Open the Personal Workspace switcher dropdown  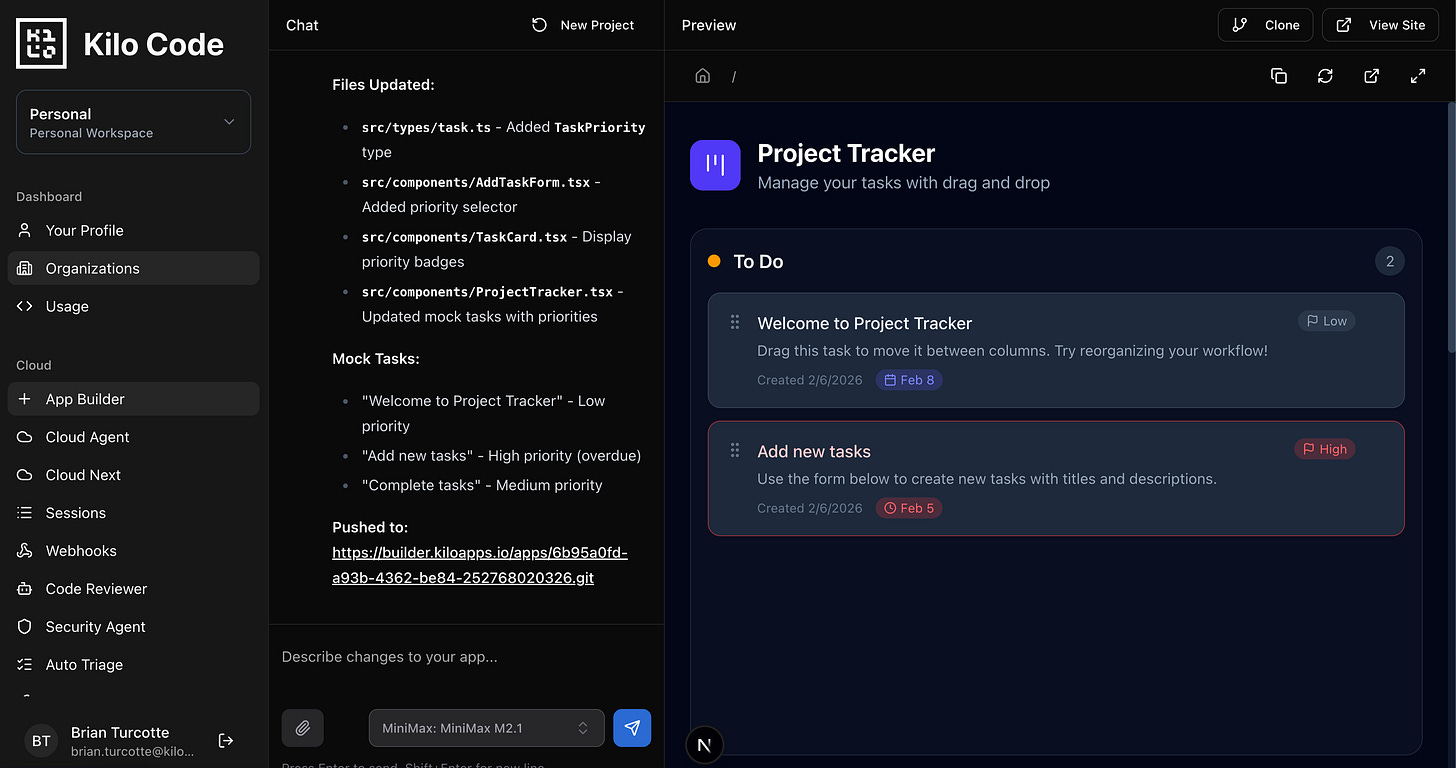click(x=133, y=122)
